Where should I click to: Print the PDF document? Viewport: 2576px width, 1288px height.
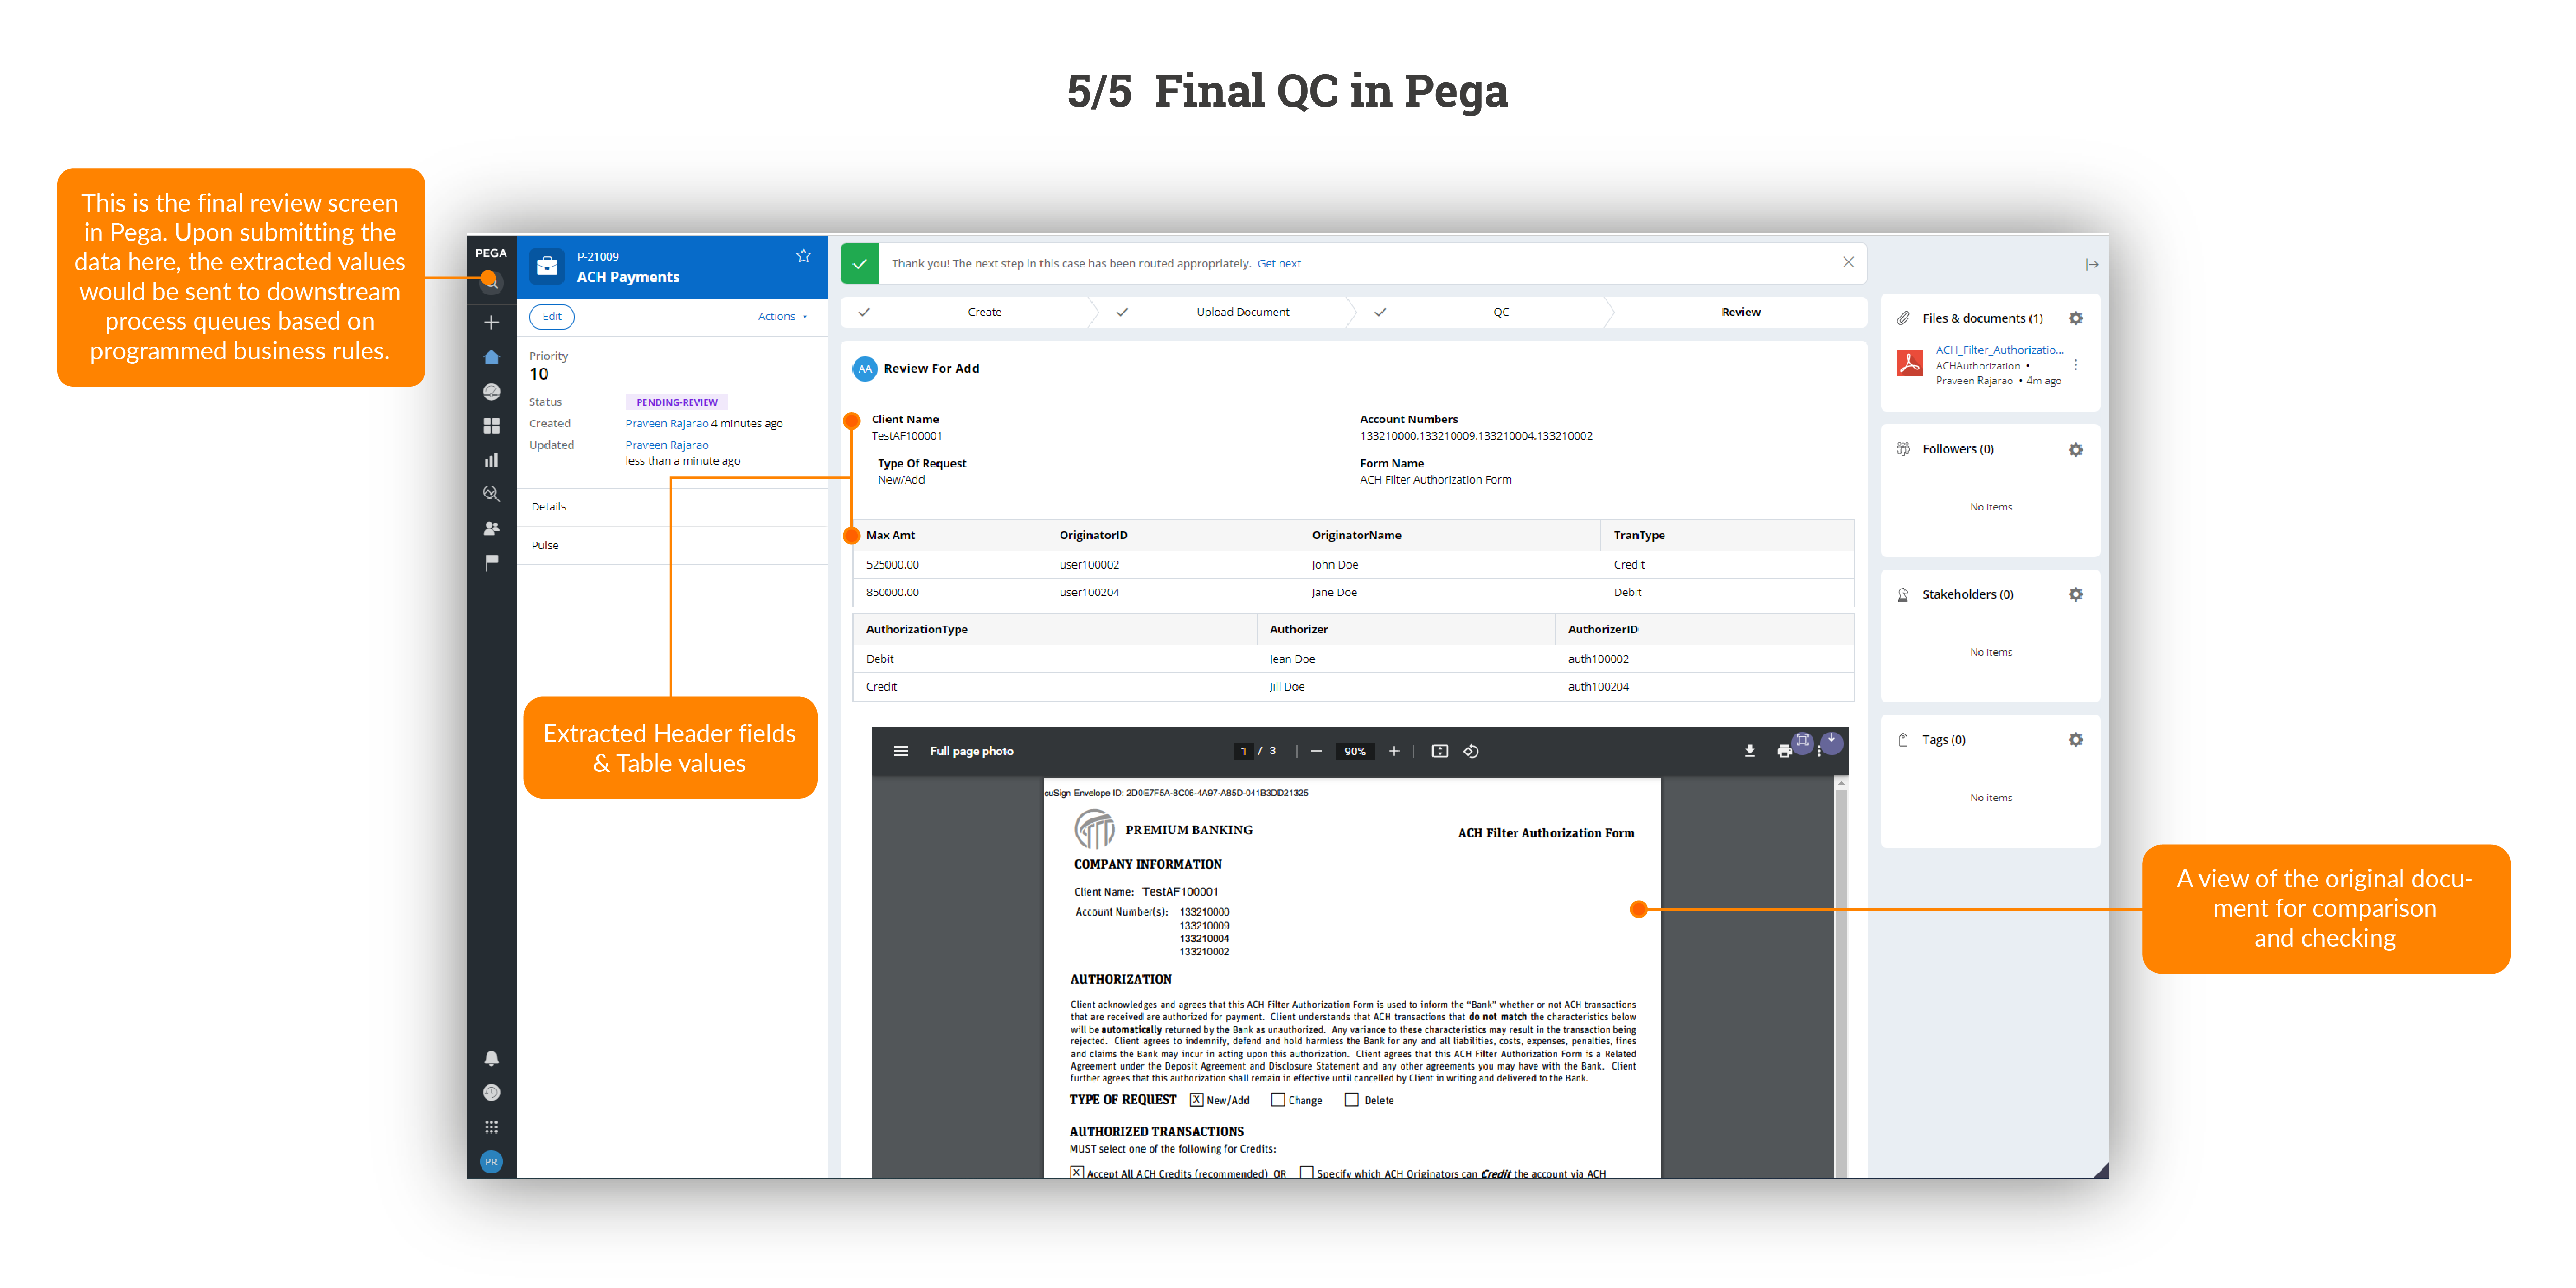coord(1783,751)
